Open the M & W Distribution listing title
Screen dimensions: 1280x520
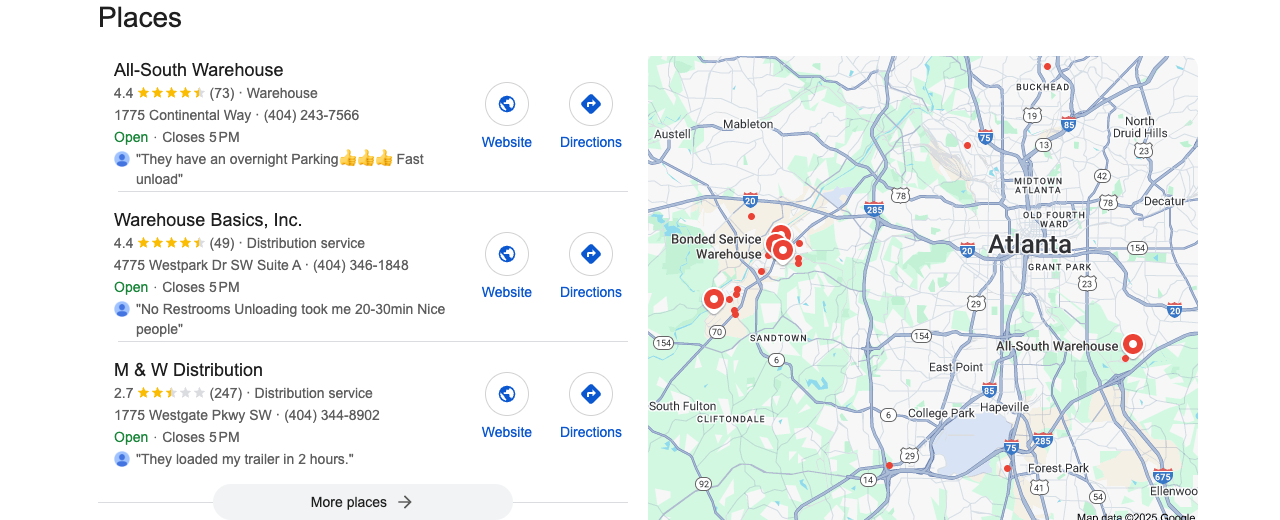(x=188, y=370)
